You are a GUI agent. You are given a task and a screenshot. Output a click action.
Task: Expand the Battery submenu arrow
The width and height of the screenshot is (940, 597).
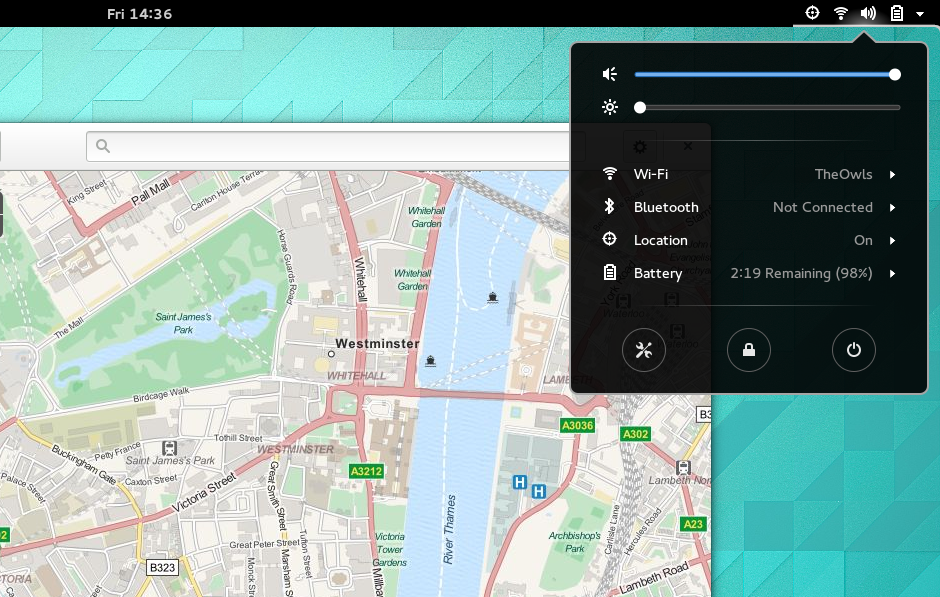893,273
